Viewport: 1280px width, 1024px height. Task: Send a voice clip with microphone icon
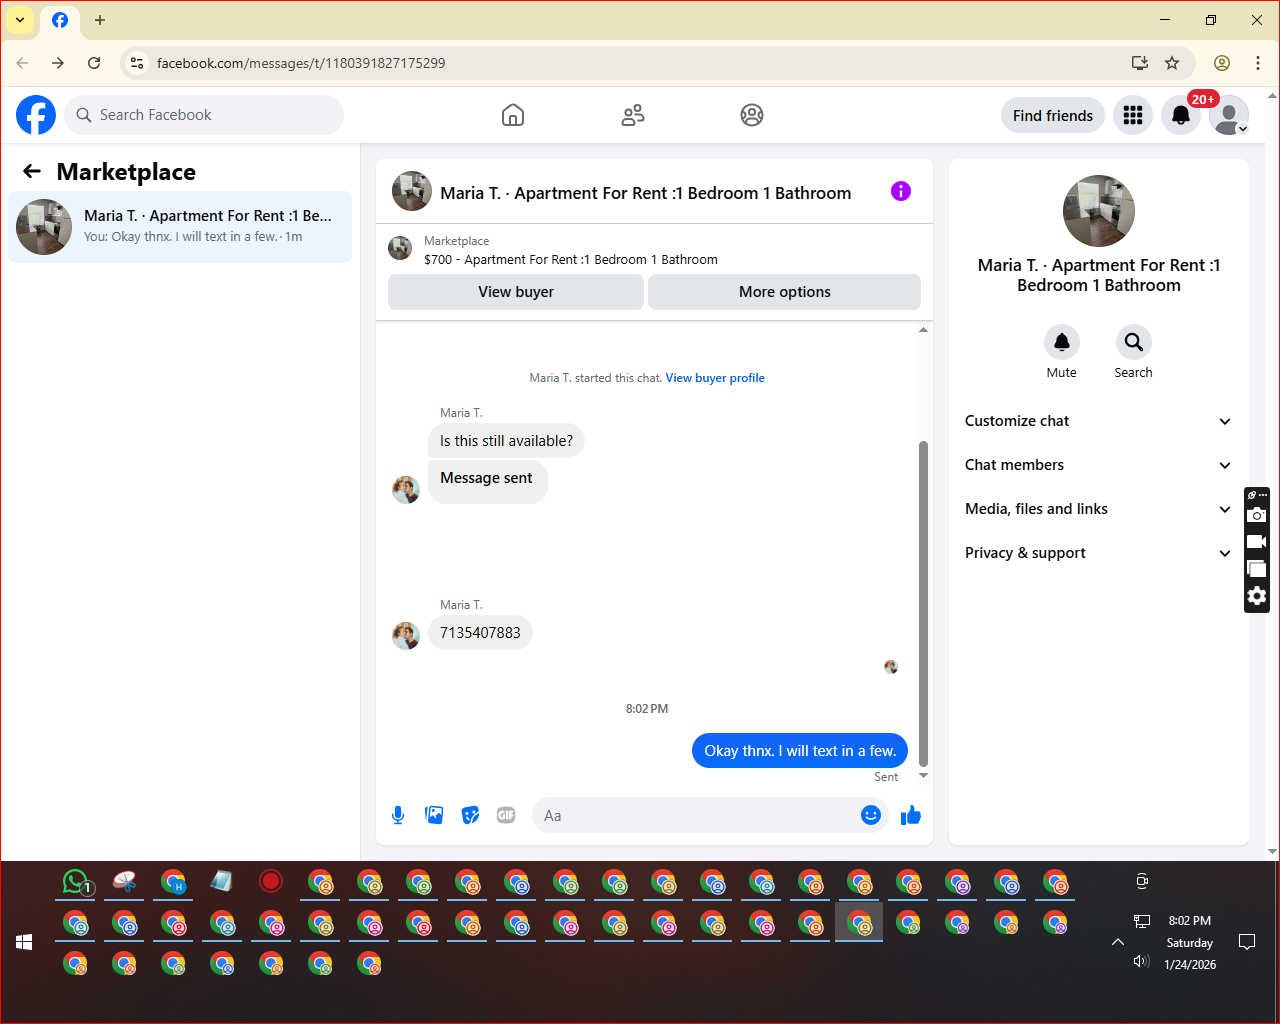pos(398,815)
